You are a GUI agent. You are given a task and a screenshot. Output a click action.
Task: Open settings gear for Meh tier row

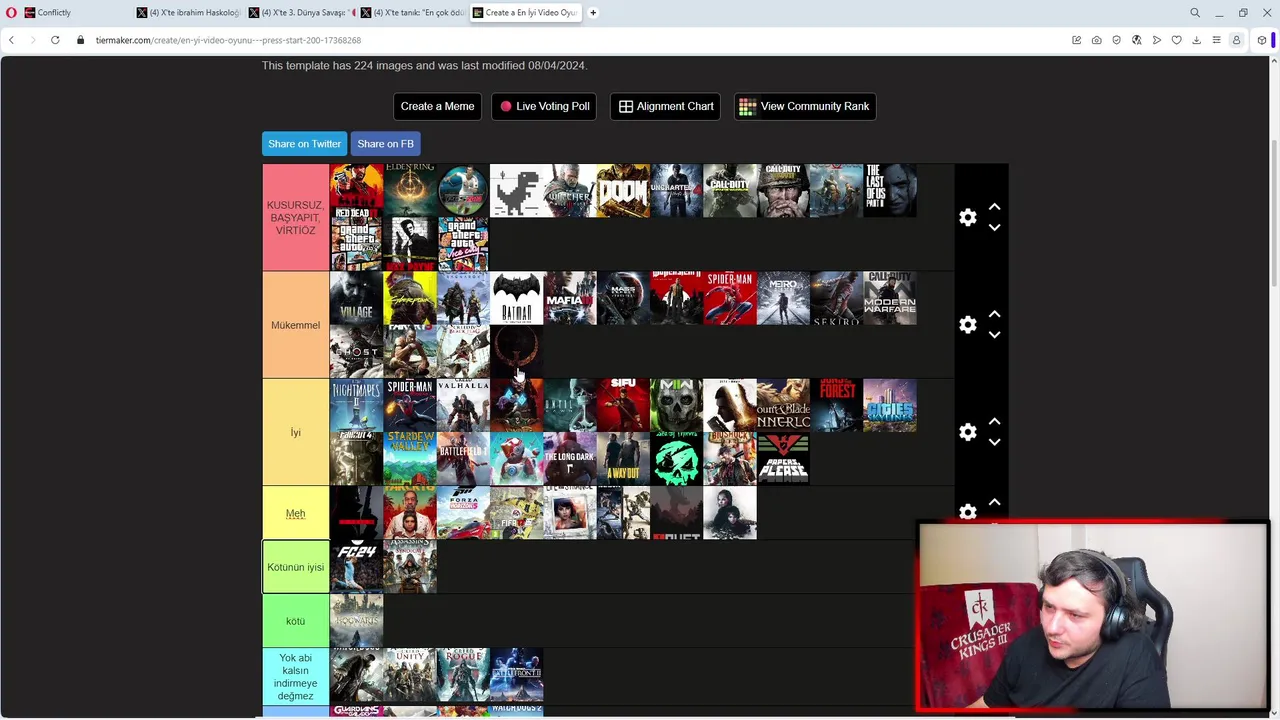968,512
